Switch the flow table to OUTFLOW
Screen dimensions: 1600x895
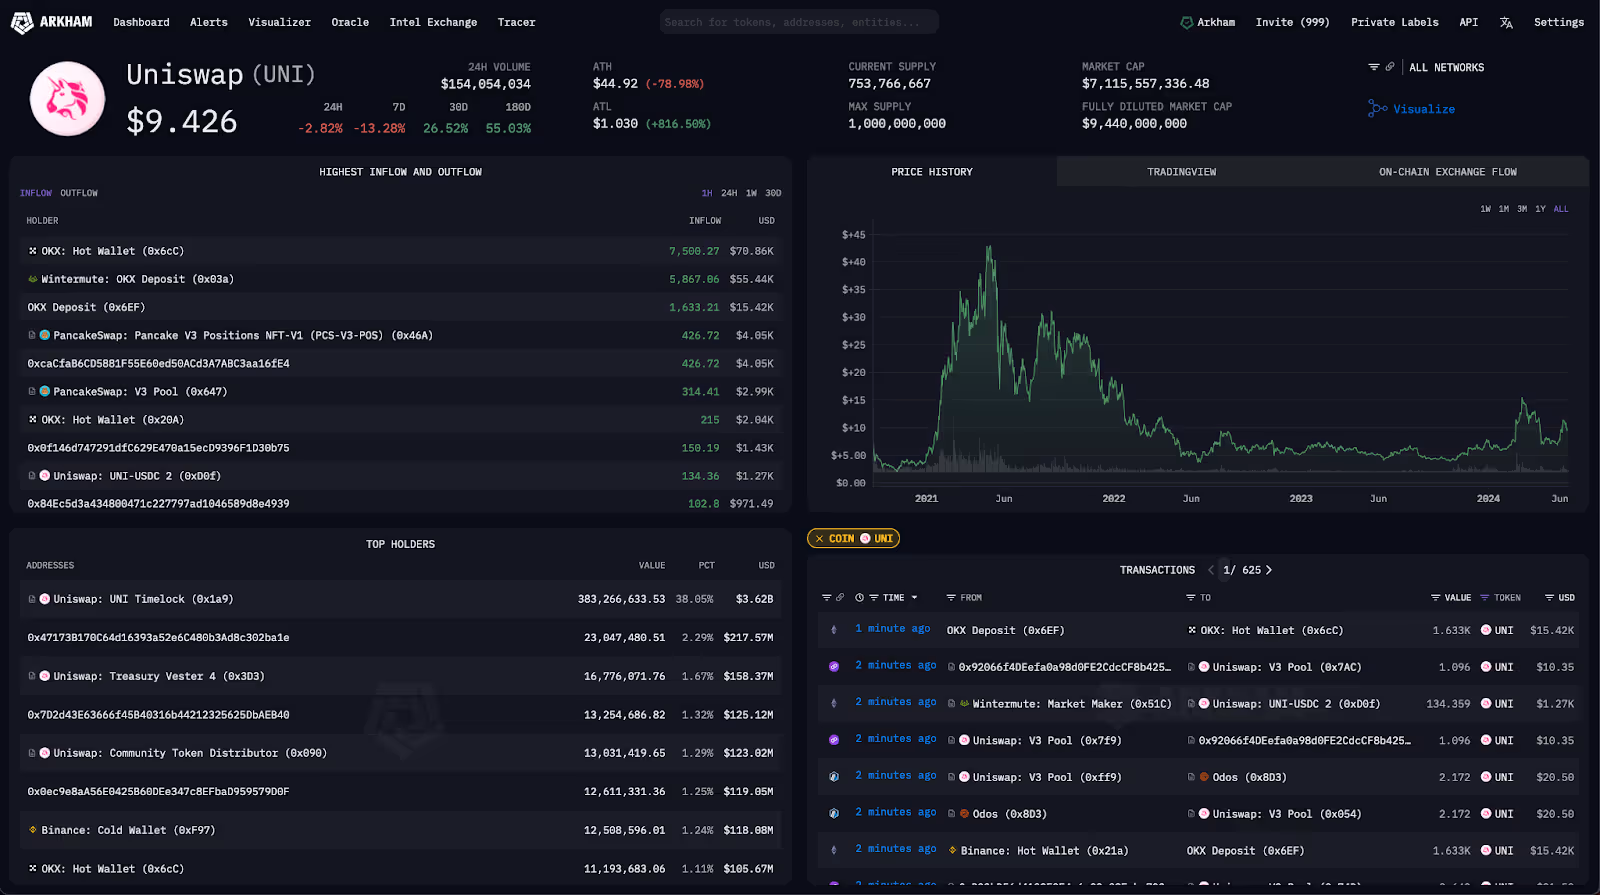coord(79,193)
